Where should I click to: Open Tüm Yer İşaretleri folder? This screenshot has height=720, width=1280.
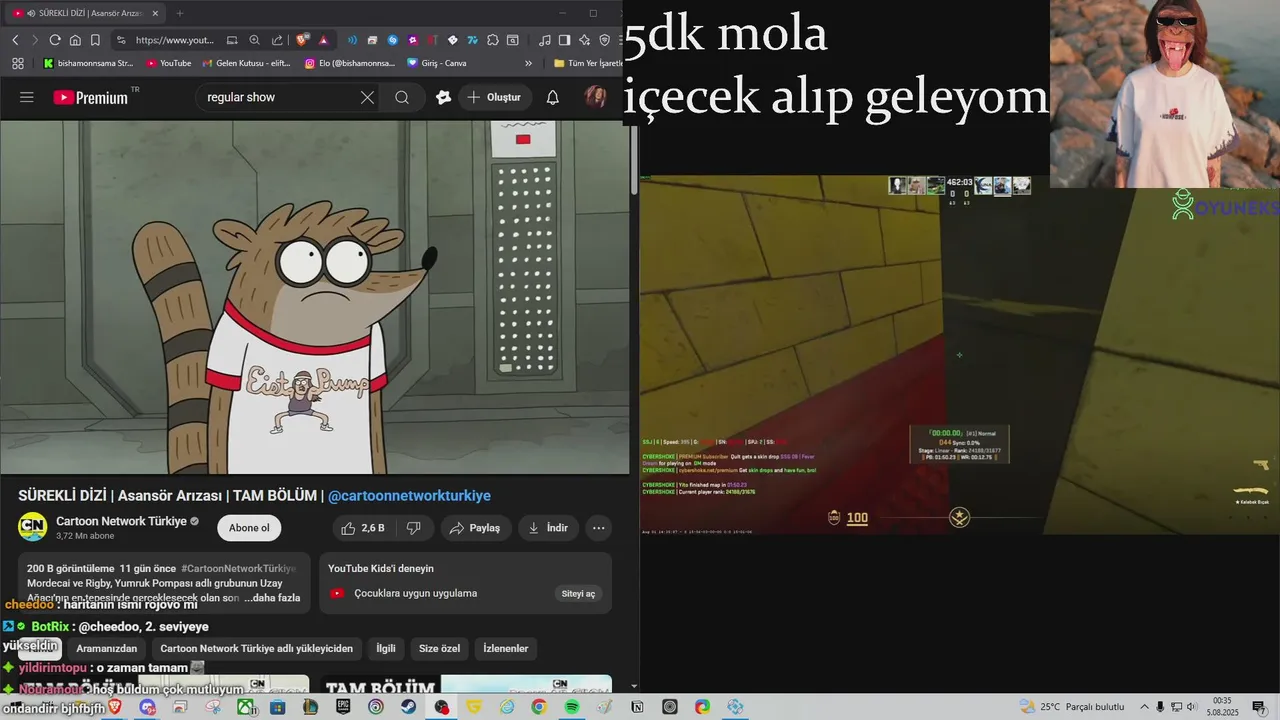588,63
